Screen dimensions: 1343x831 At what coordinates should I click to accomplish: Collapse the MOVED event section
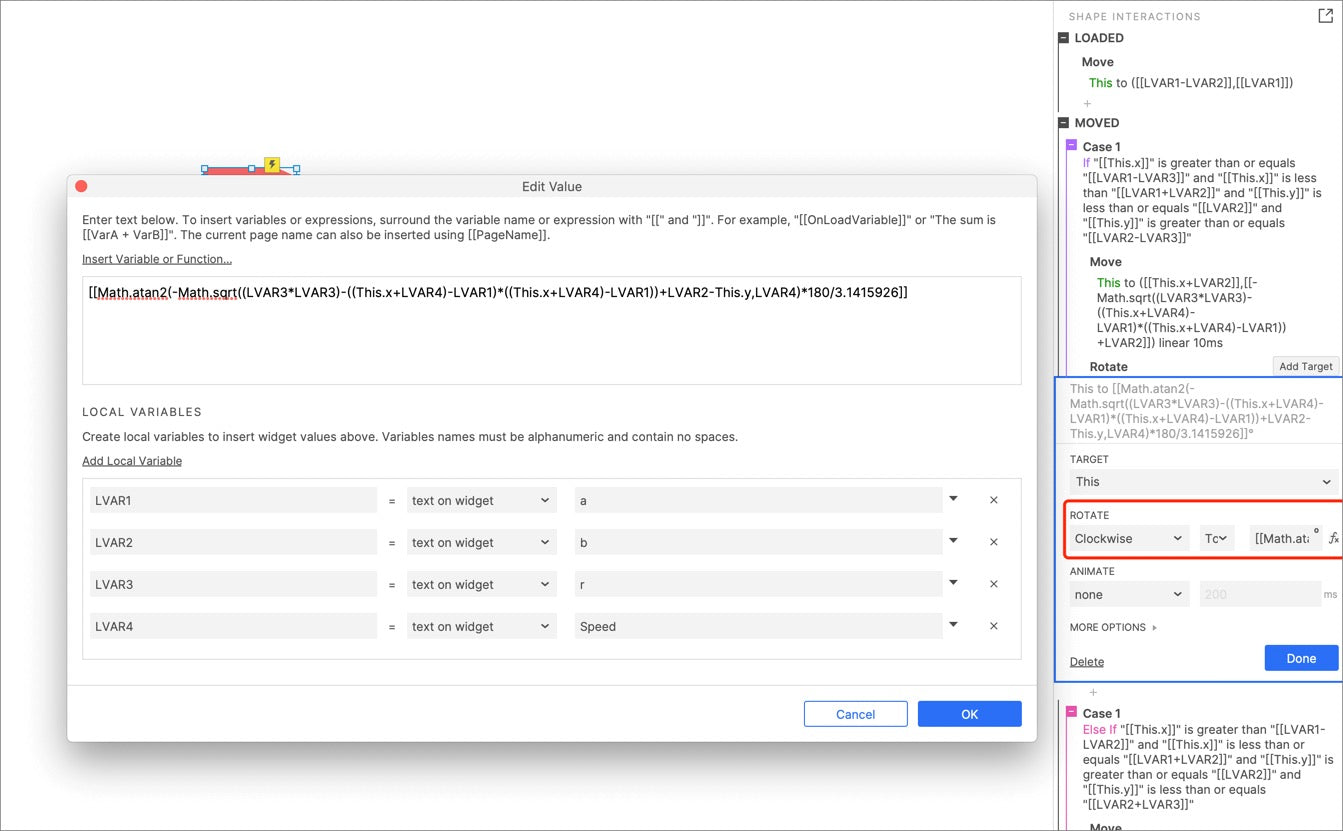(x=1064, y=123)
